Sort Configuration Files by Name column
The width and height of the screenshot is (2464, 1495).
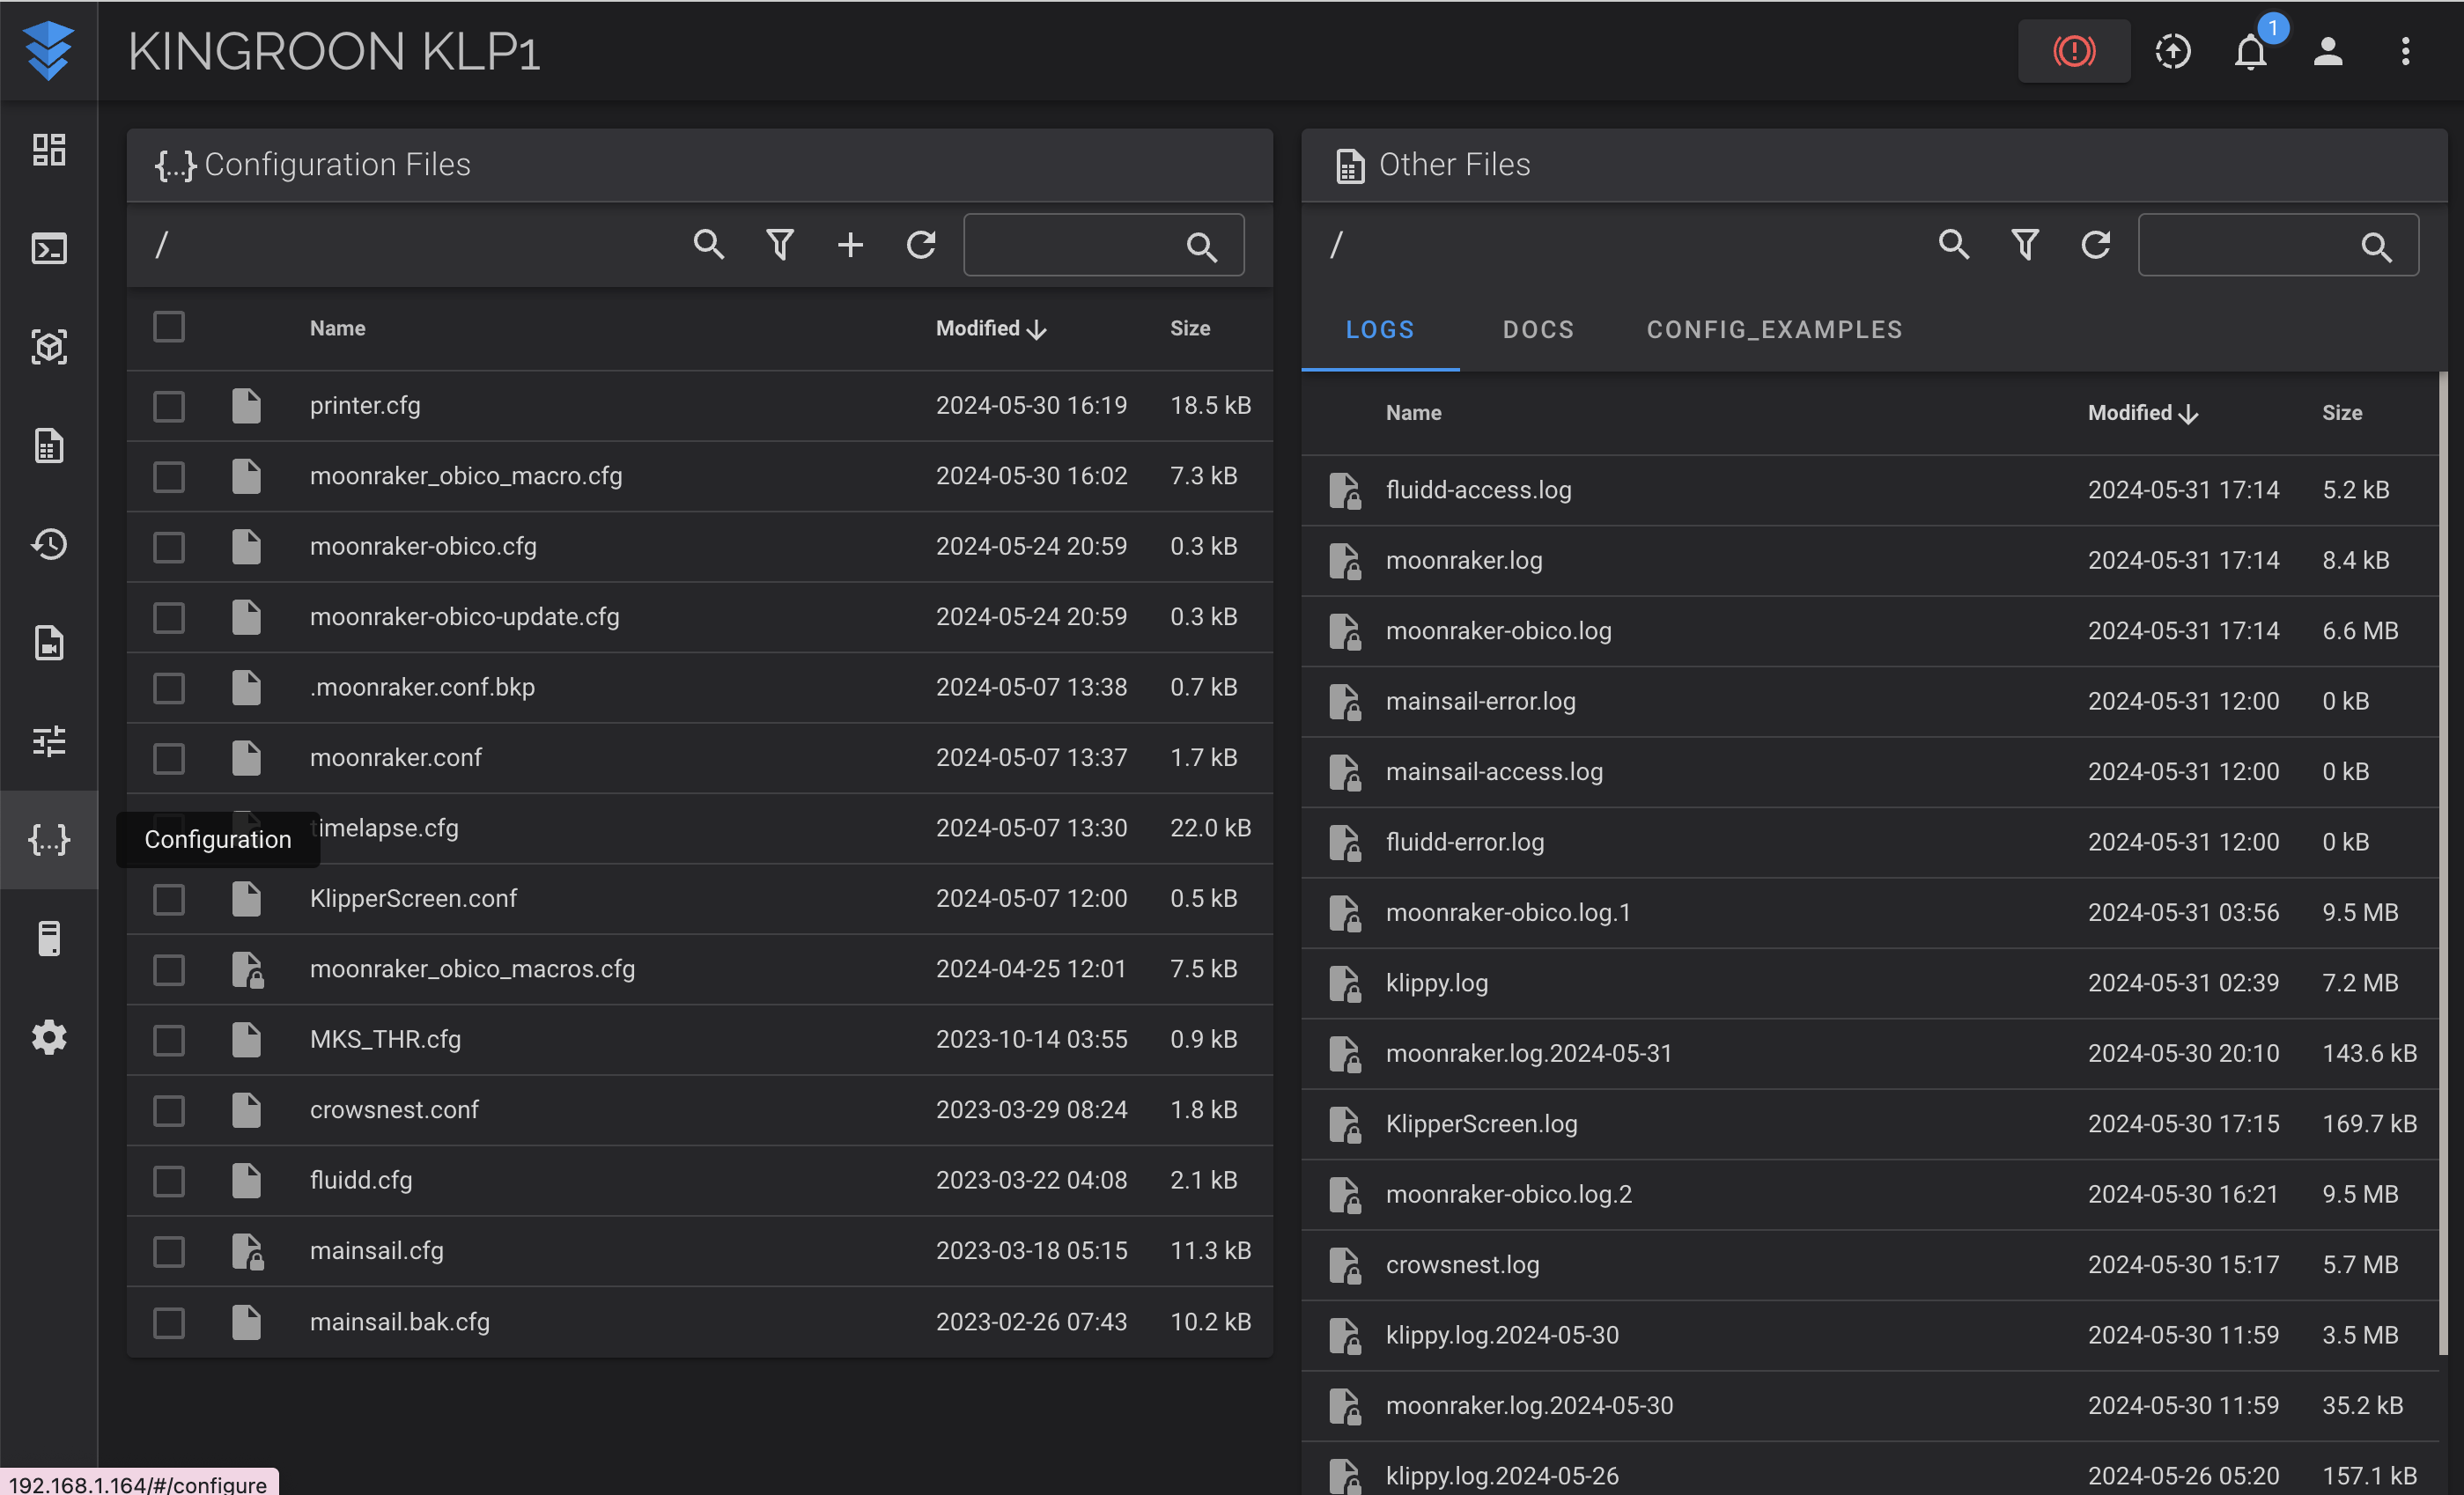[337, 328]
